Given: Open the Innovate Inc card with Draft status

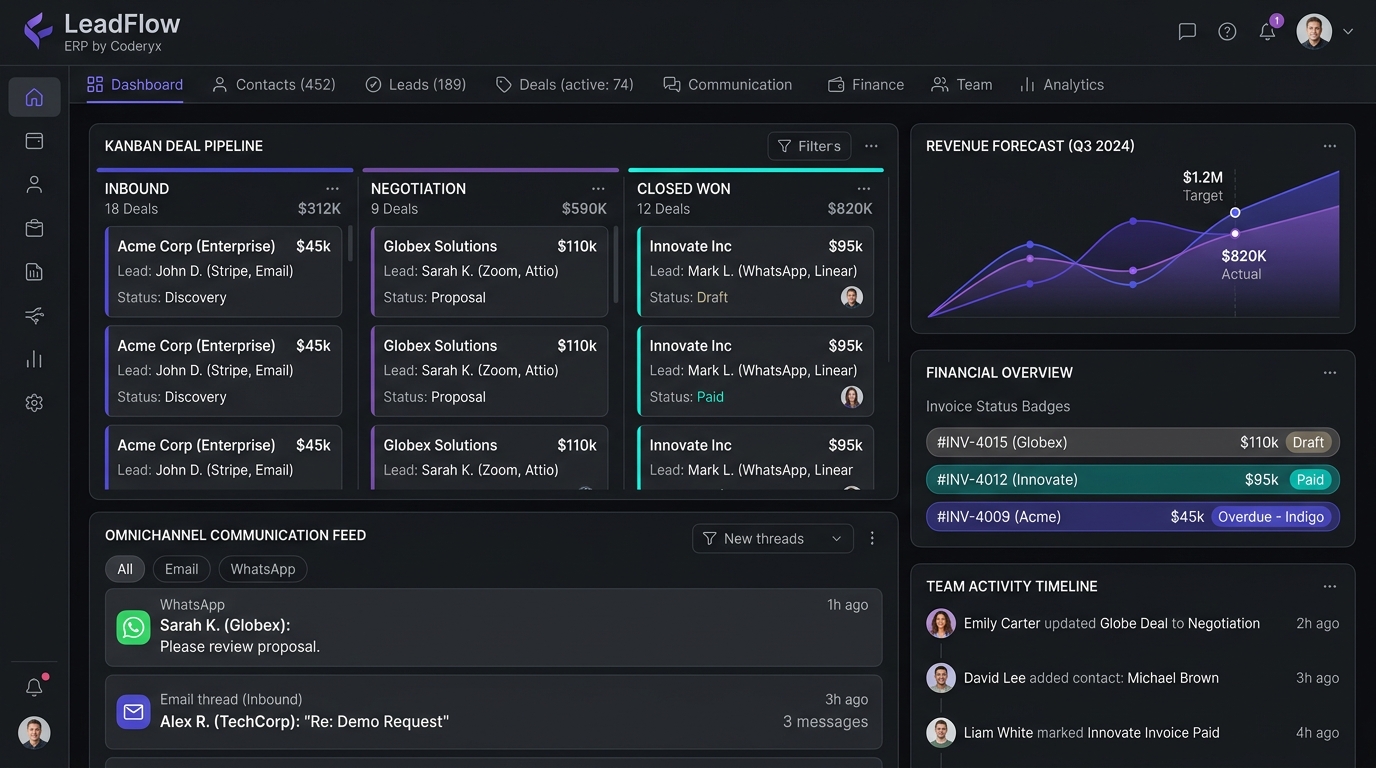Looking at the screenshot, I should click(755, 272).
